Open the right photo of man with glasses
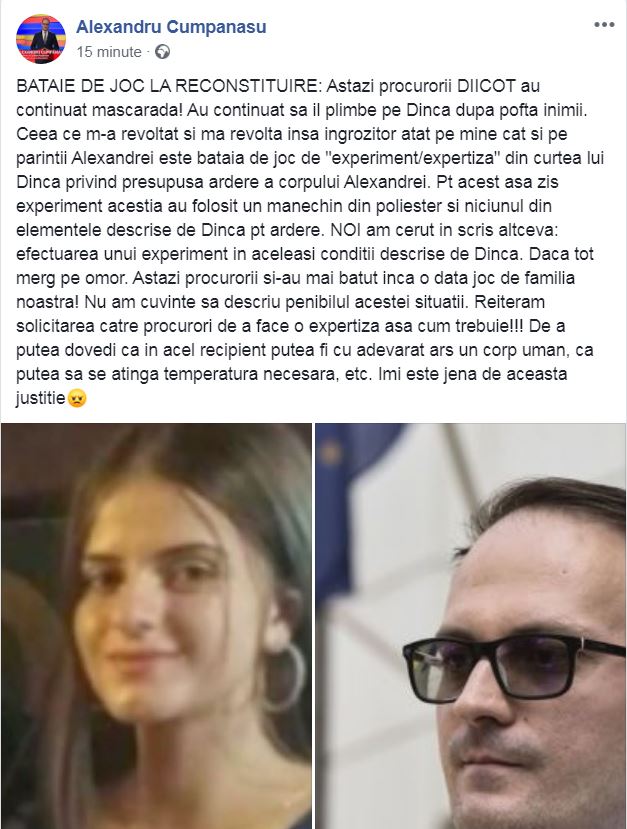 tap(471, 626)
